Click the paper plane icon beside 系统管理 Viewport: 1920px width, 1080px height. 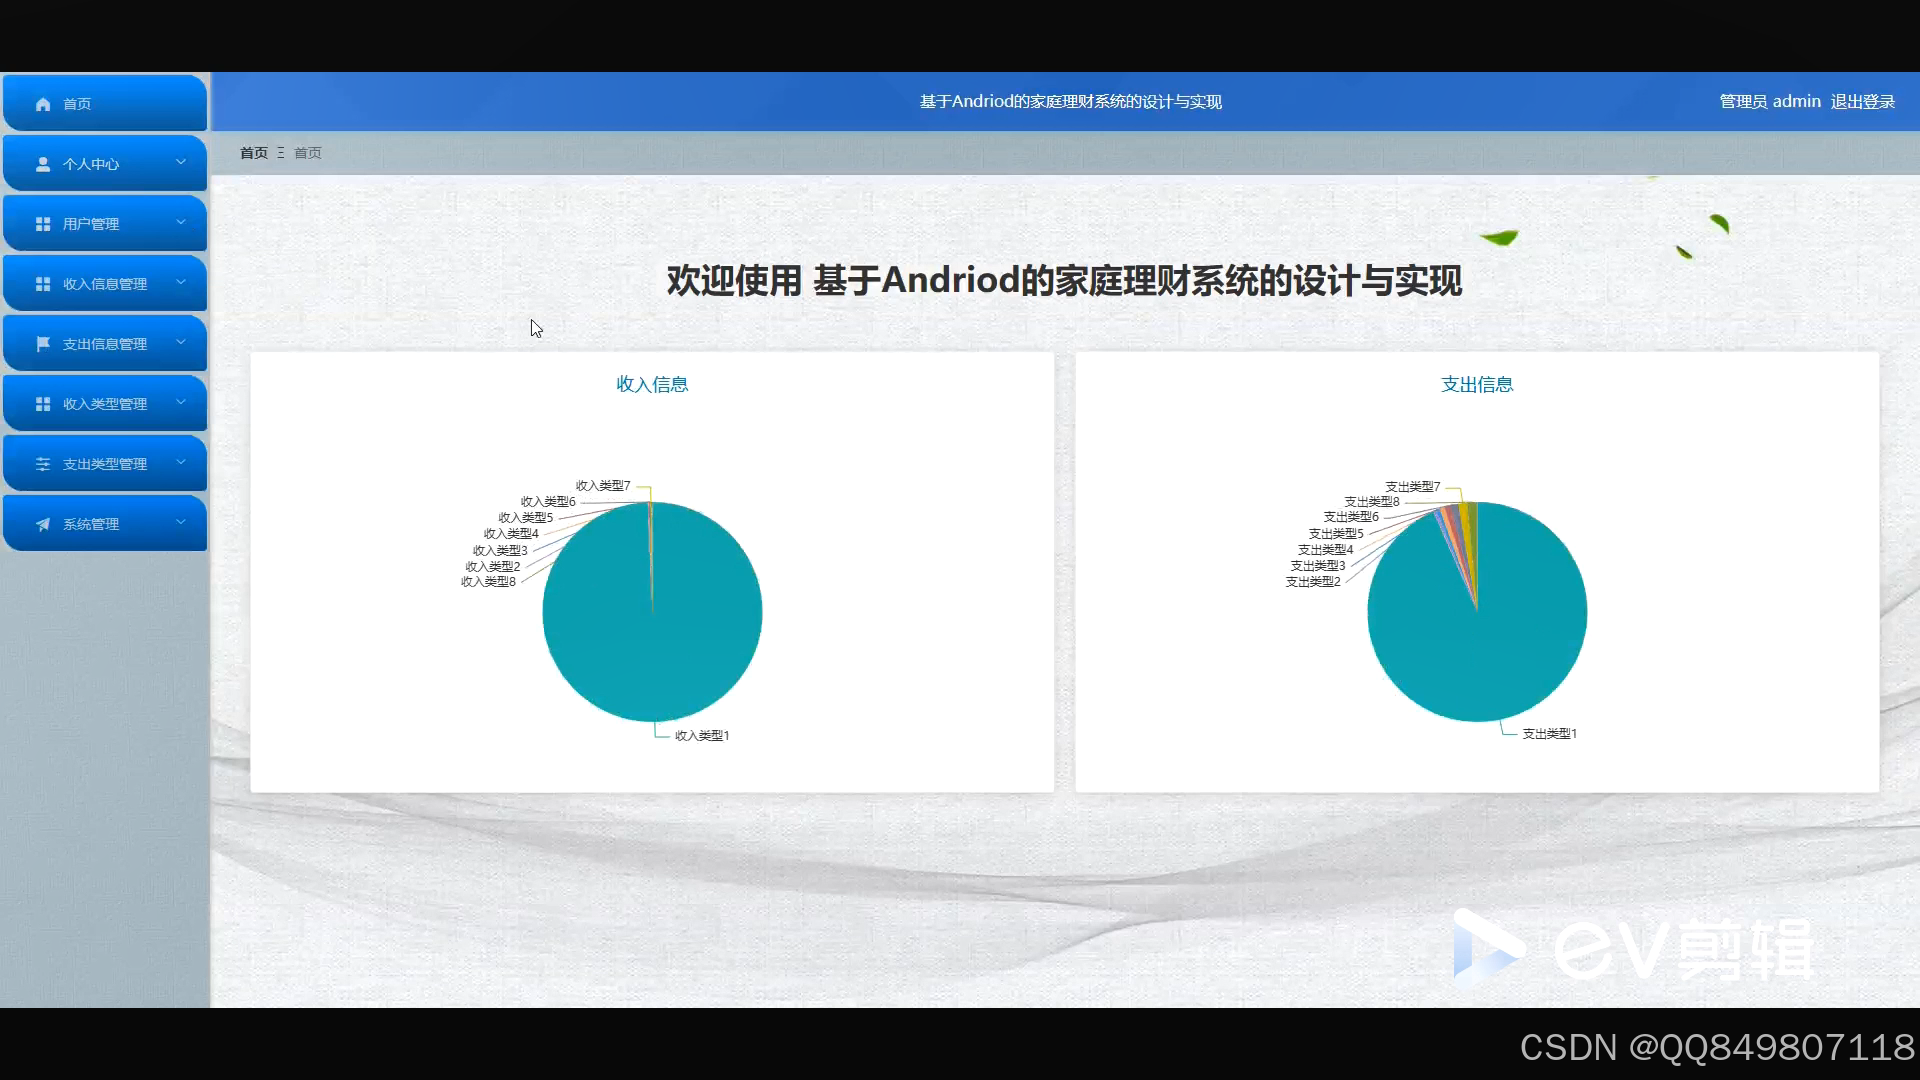click(43, 524)
